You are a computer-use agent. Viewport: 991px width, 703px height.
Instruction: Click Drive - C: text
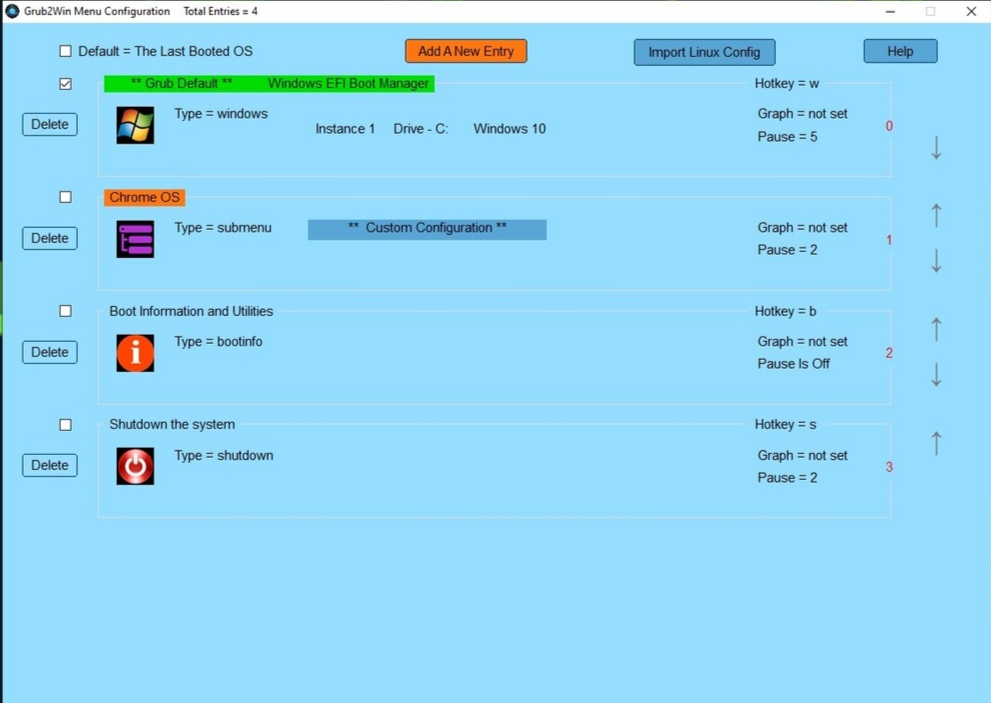pyautogui.click(x=421, y=129)
